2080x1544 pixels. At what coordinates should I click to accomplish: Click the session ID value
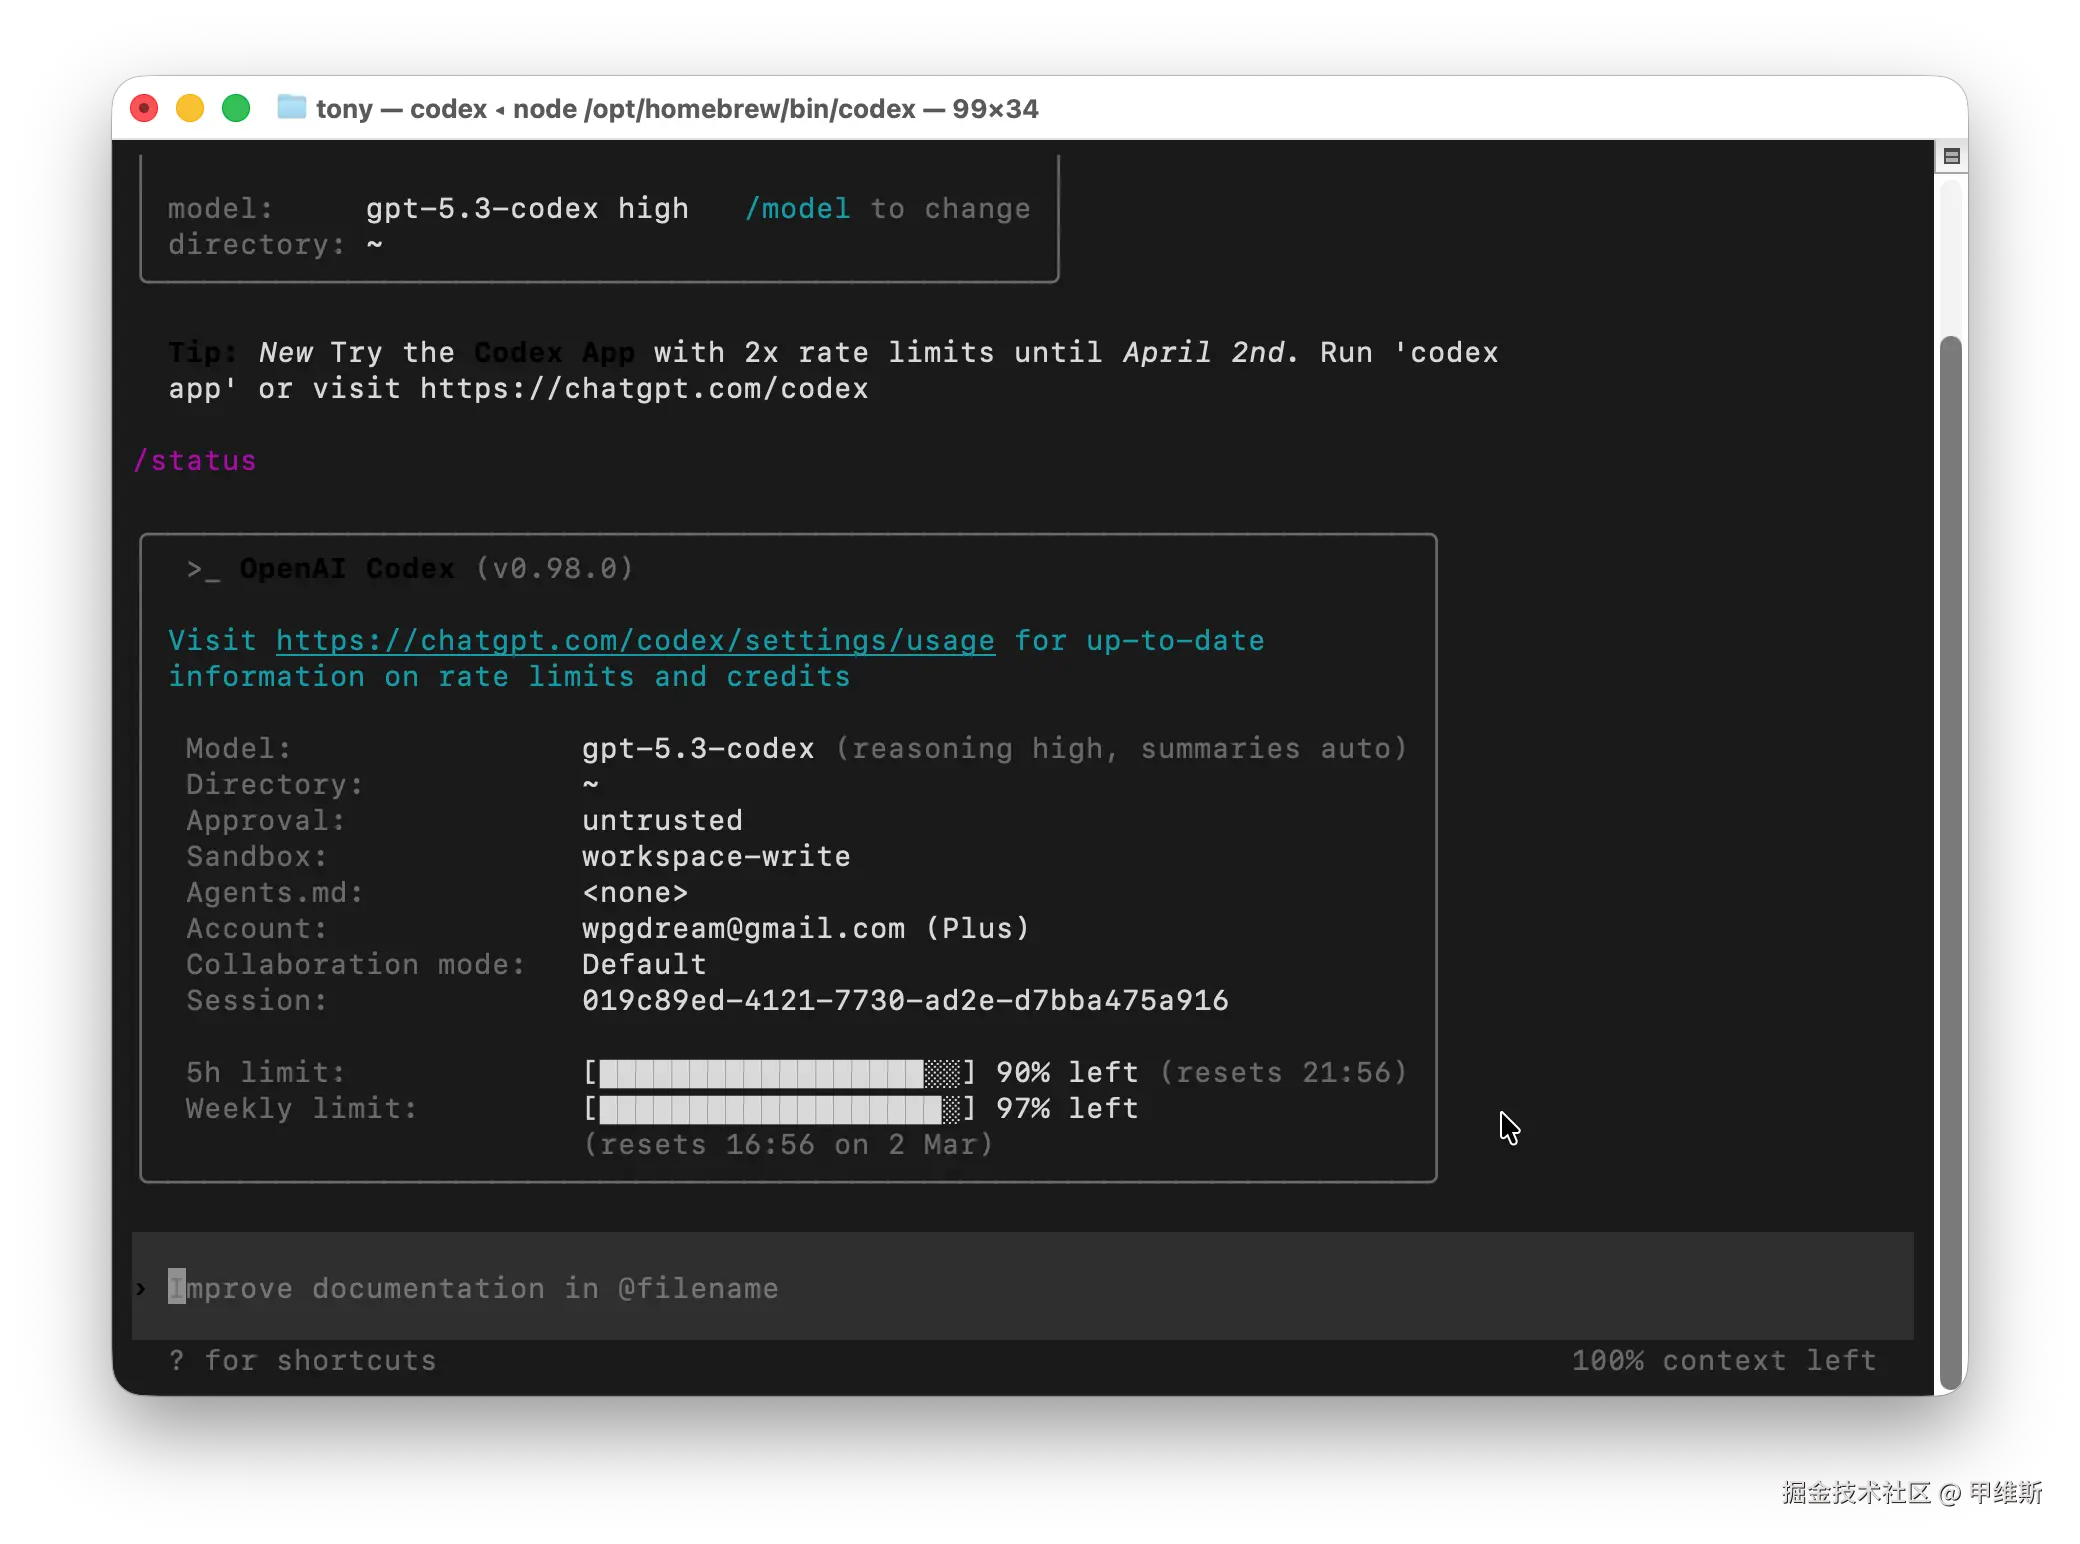pyautogui.click(x=905, y=1001)
